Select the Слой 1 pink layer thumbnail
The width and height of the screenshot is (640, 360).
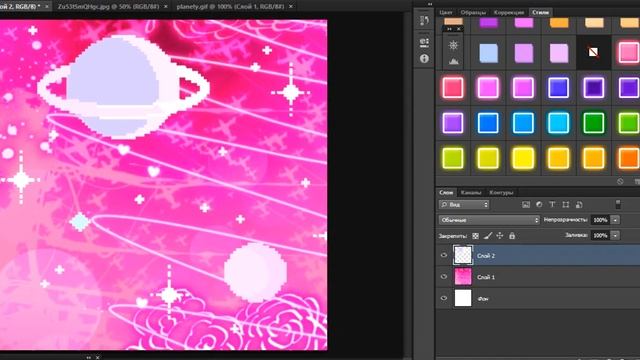click(x=463, y=277)
